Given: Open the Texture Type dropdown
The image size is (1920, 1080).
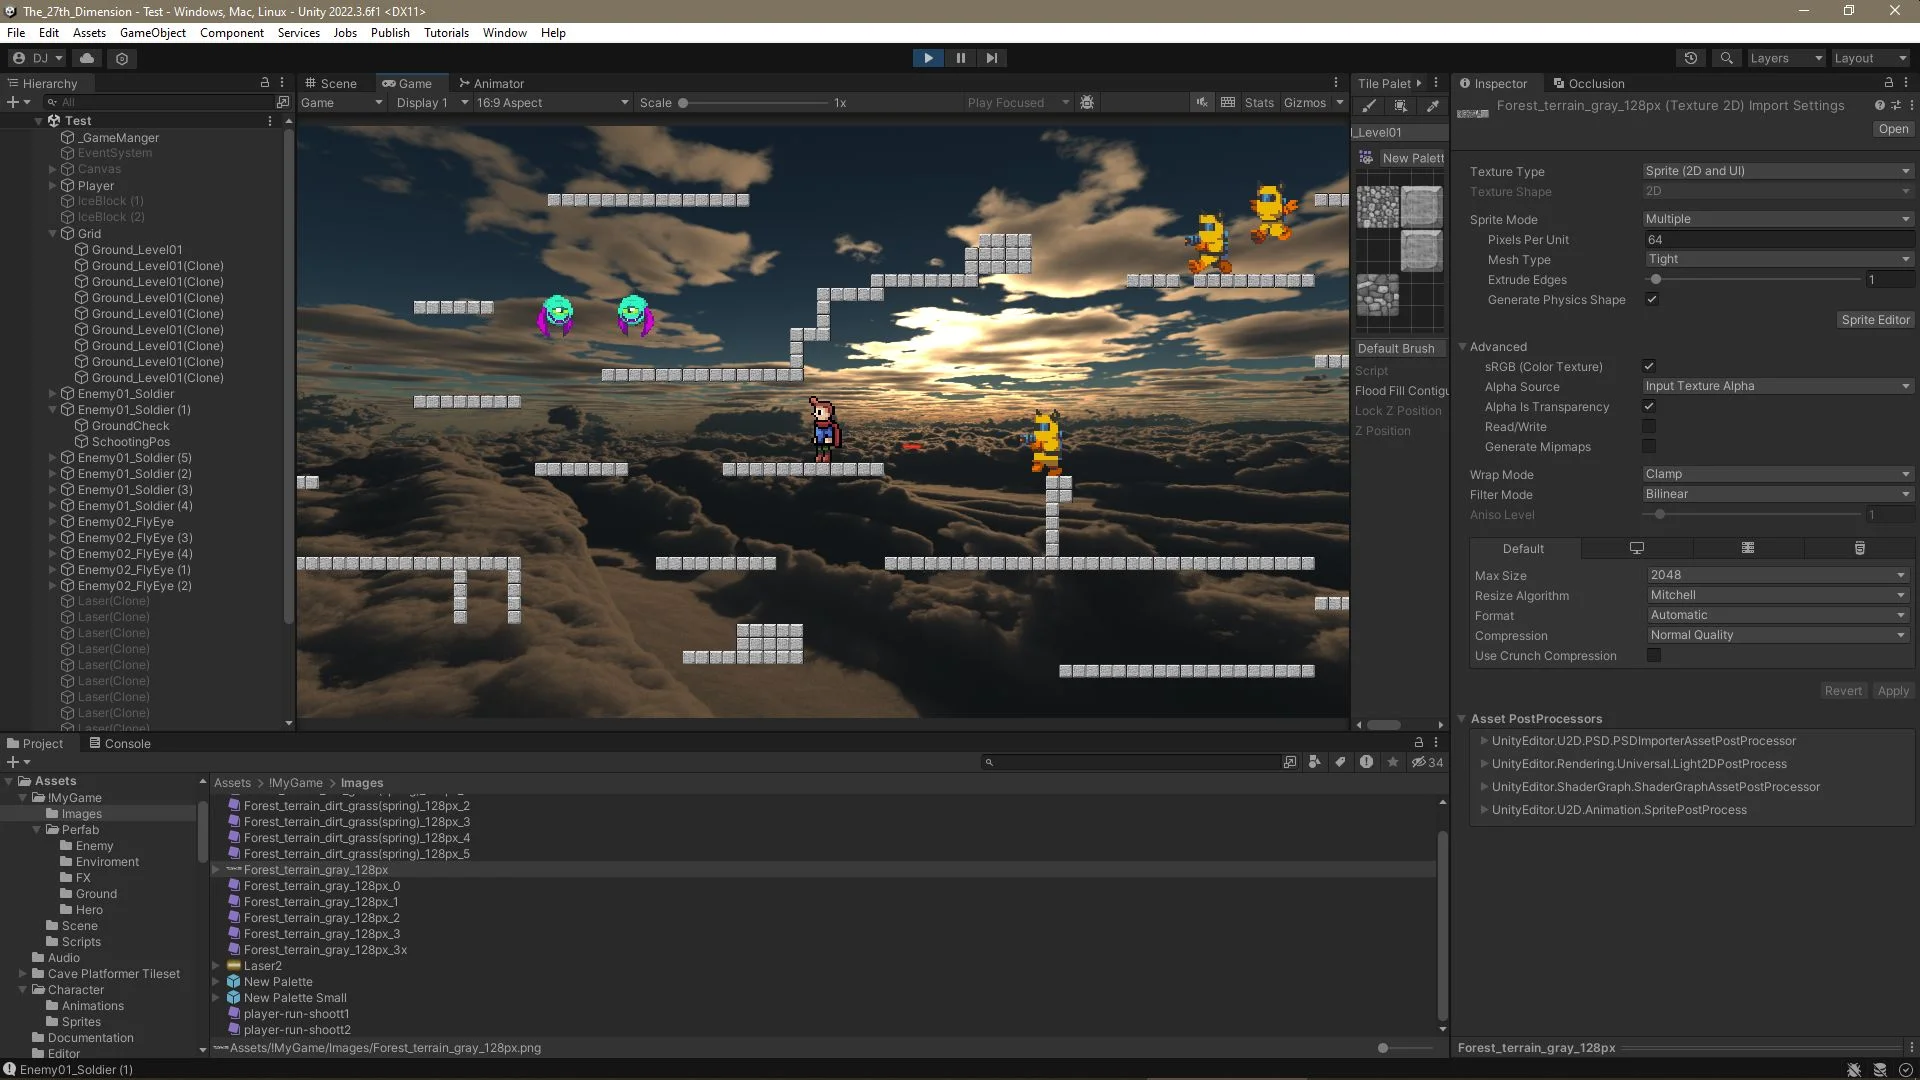Looking at the screenshot, I should [1778, 171].
